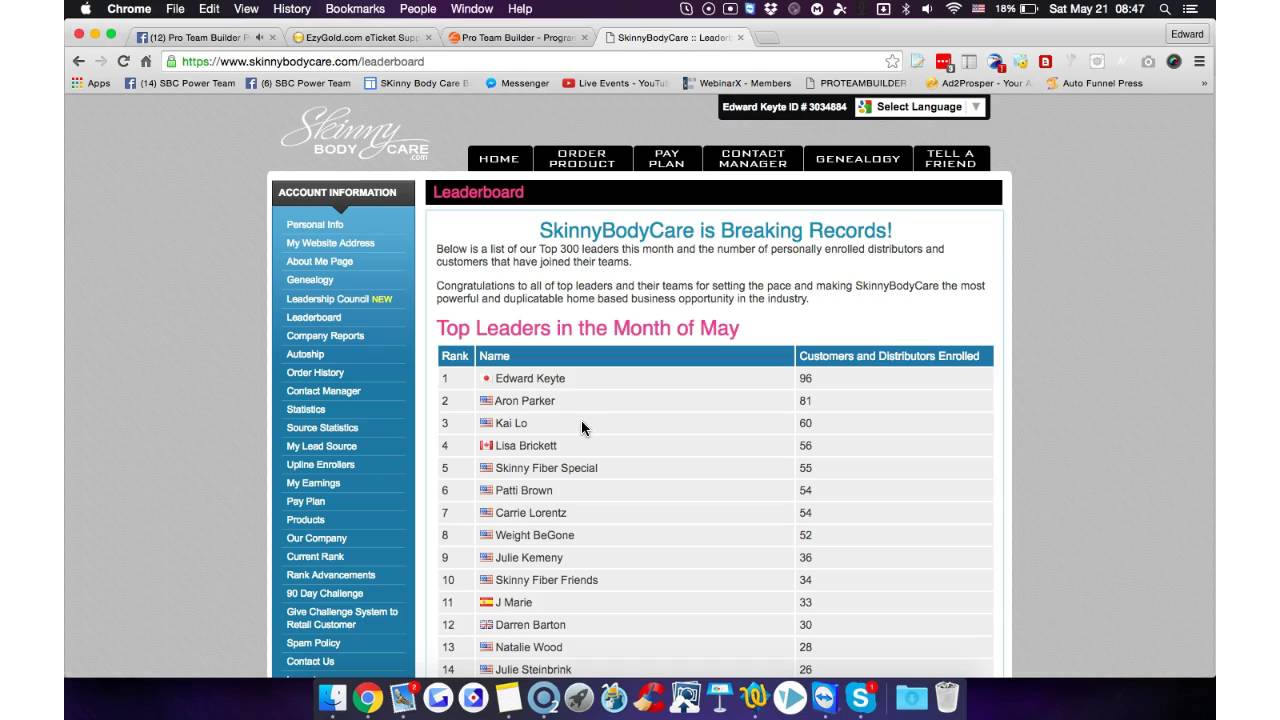The width and height of the screenshot is (1280, 720).
Task: Click the Darren Barton row name
Action: (530, 625)
